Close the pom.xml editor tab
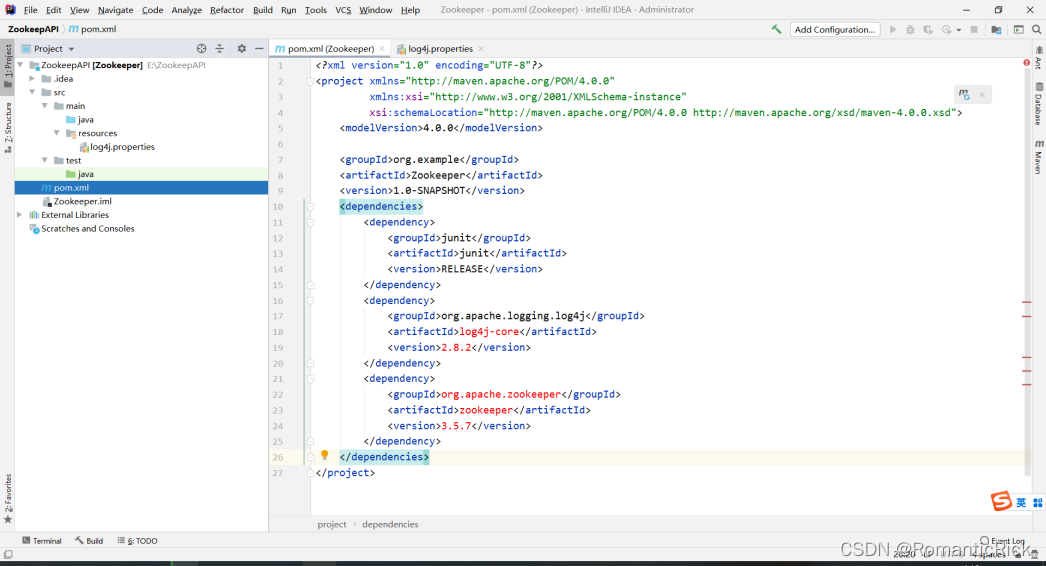 pyautogui.click(x=382, y=49)
